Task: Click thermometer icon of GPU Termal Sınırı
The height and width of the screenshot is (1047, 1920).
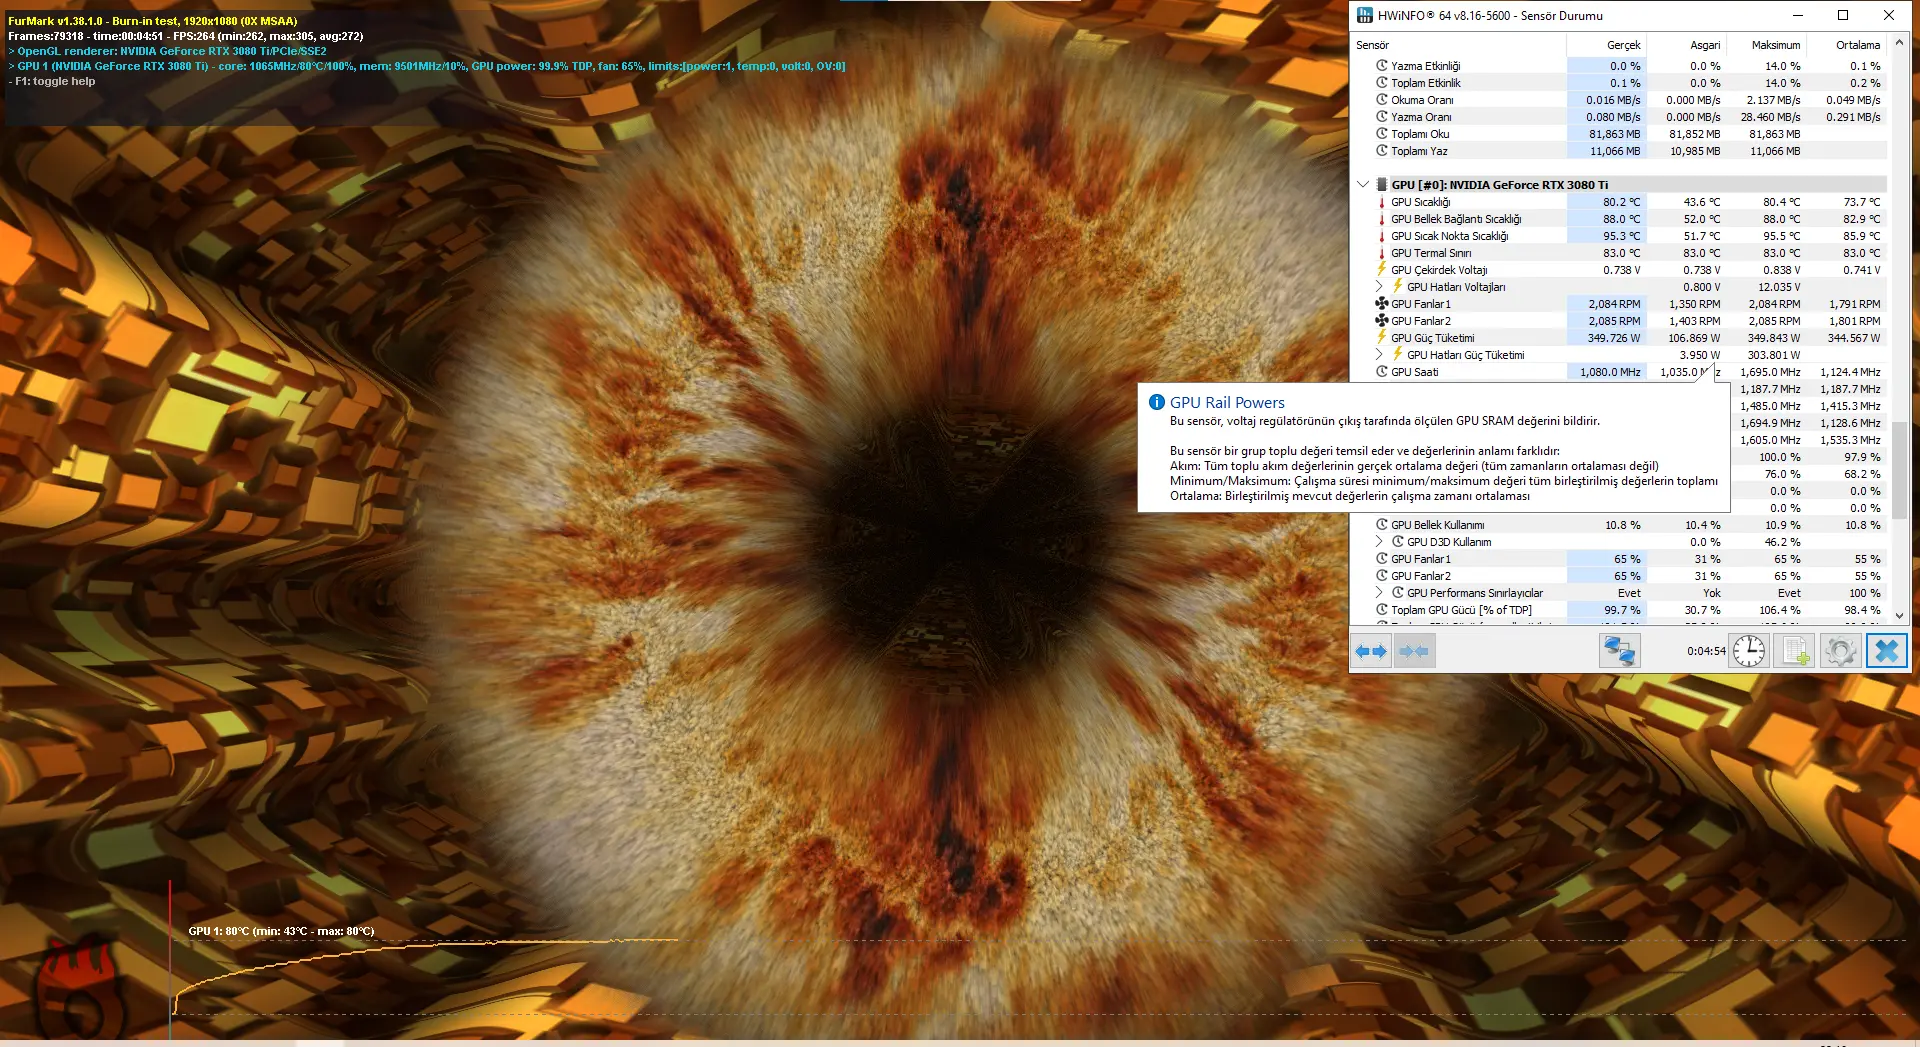Action: coord(1382,253)
